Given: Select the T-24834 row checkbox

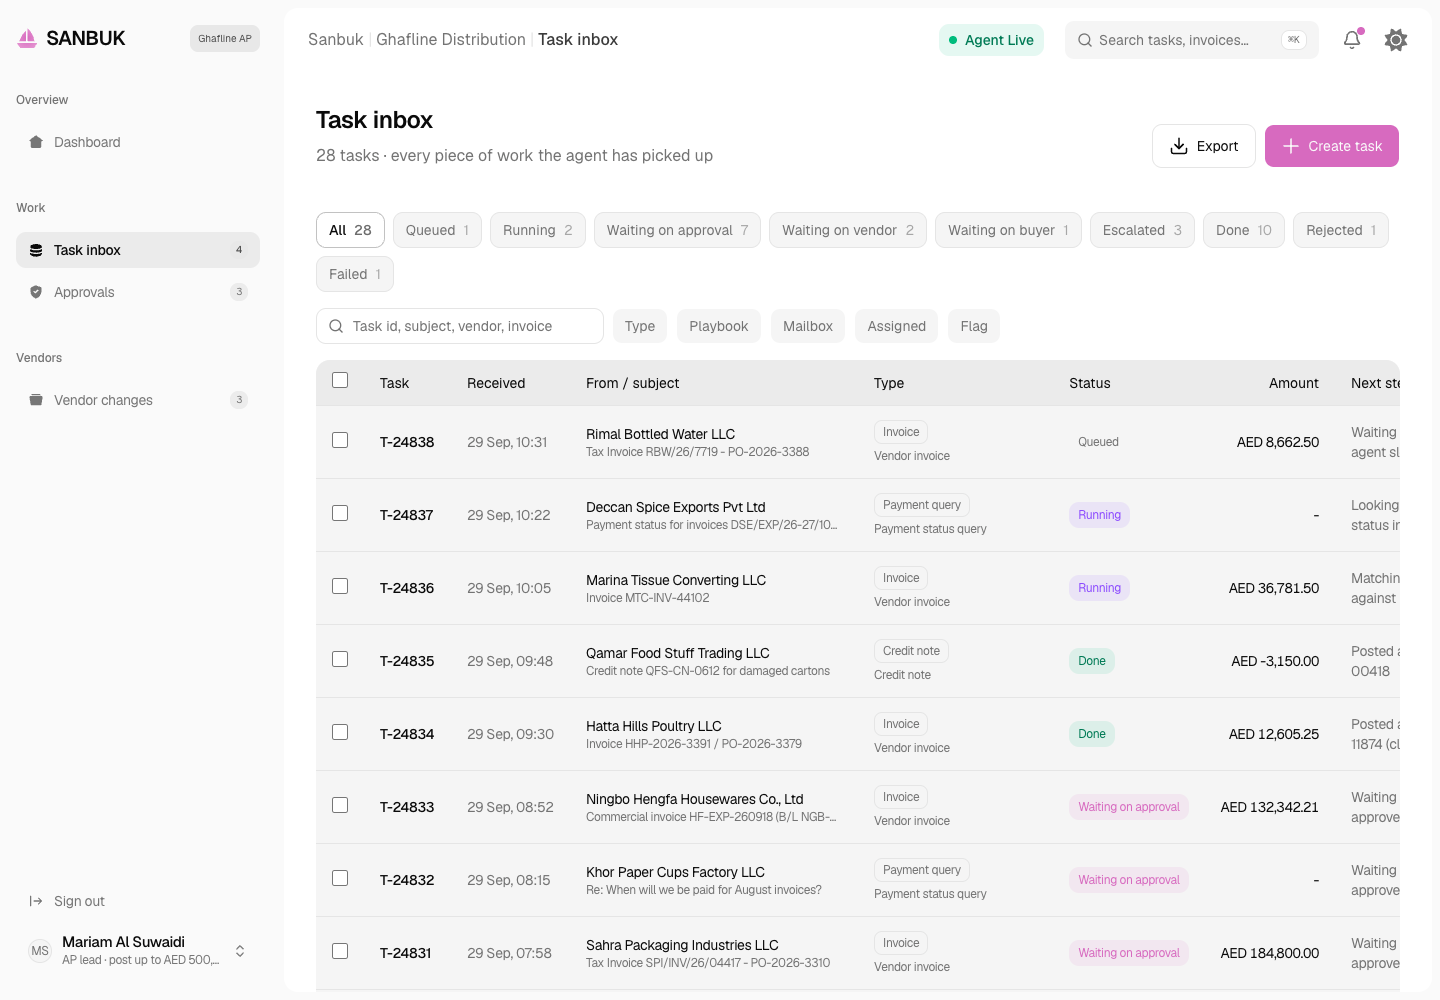Looking at the screenshot, I should click(340, 732).
